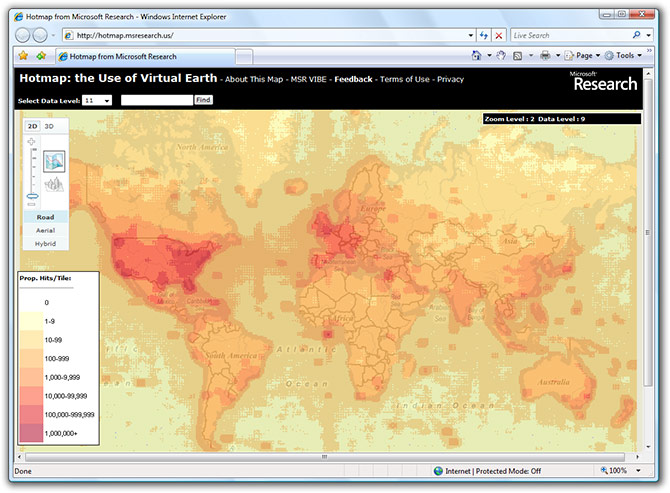
Task: Expand the feeds button dropdown arrow
Action: pos(531,56)
